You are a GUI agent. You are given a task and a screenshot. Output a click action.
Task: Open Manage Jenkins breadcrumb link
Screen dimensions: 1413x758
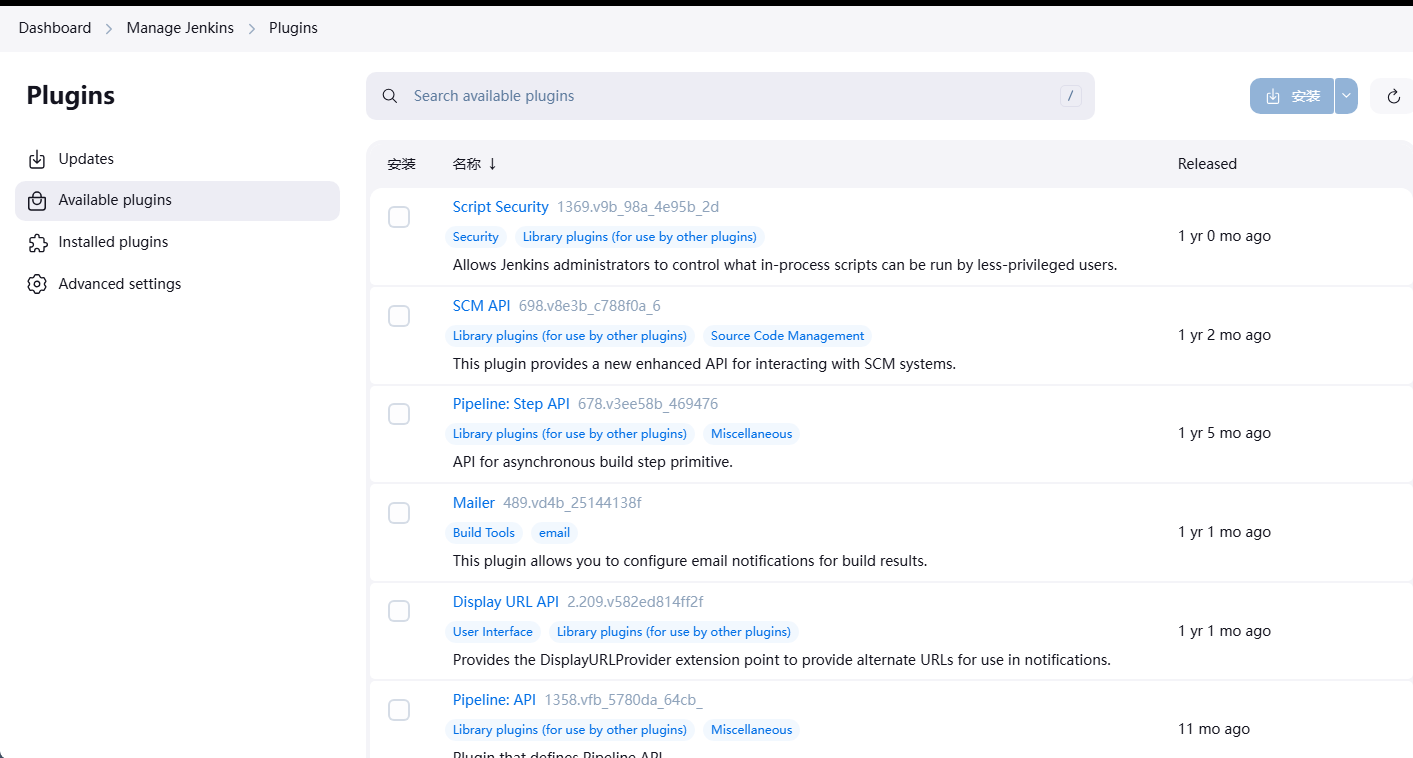click(180, 28)
